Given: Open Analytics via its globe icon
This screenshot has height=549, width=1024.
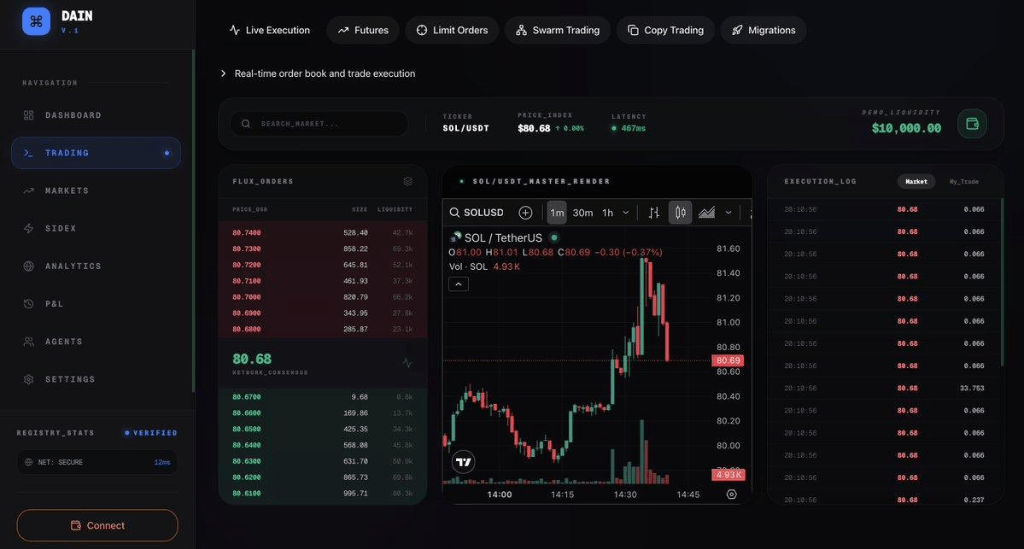Looking at the screenshot, I should (x=29, y=266).
